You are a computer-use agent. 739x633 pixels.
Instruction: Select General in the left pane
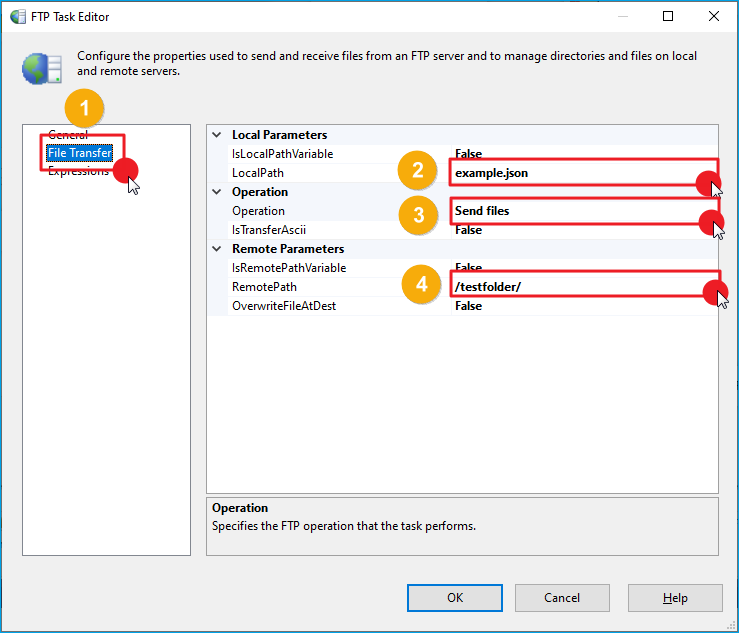tap(68, 135)
